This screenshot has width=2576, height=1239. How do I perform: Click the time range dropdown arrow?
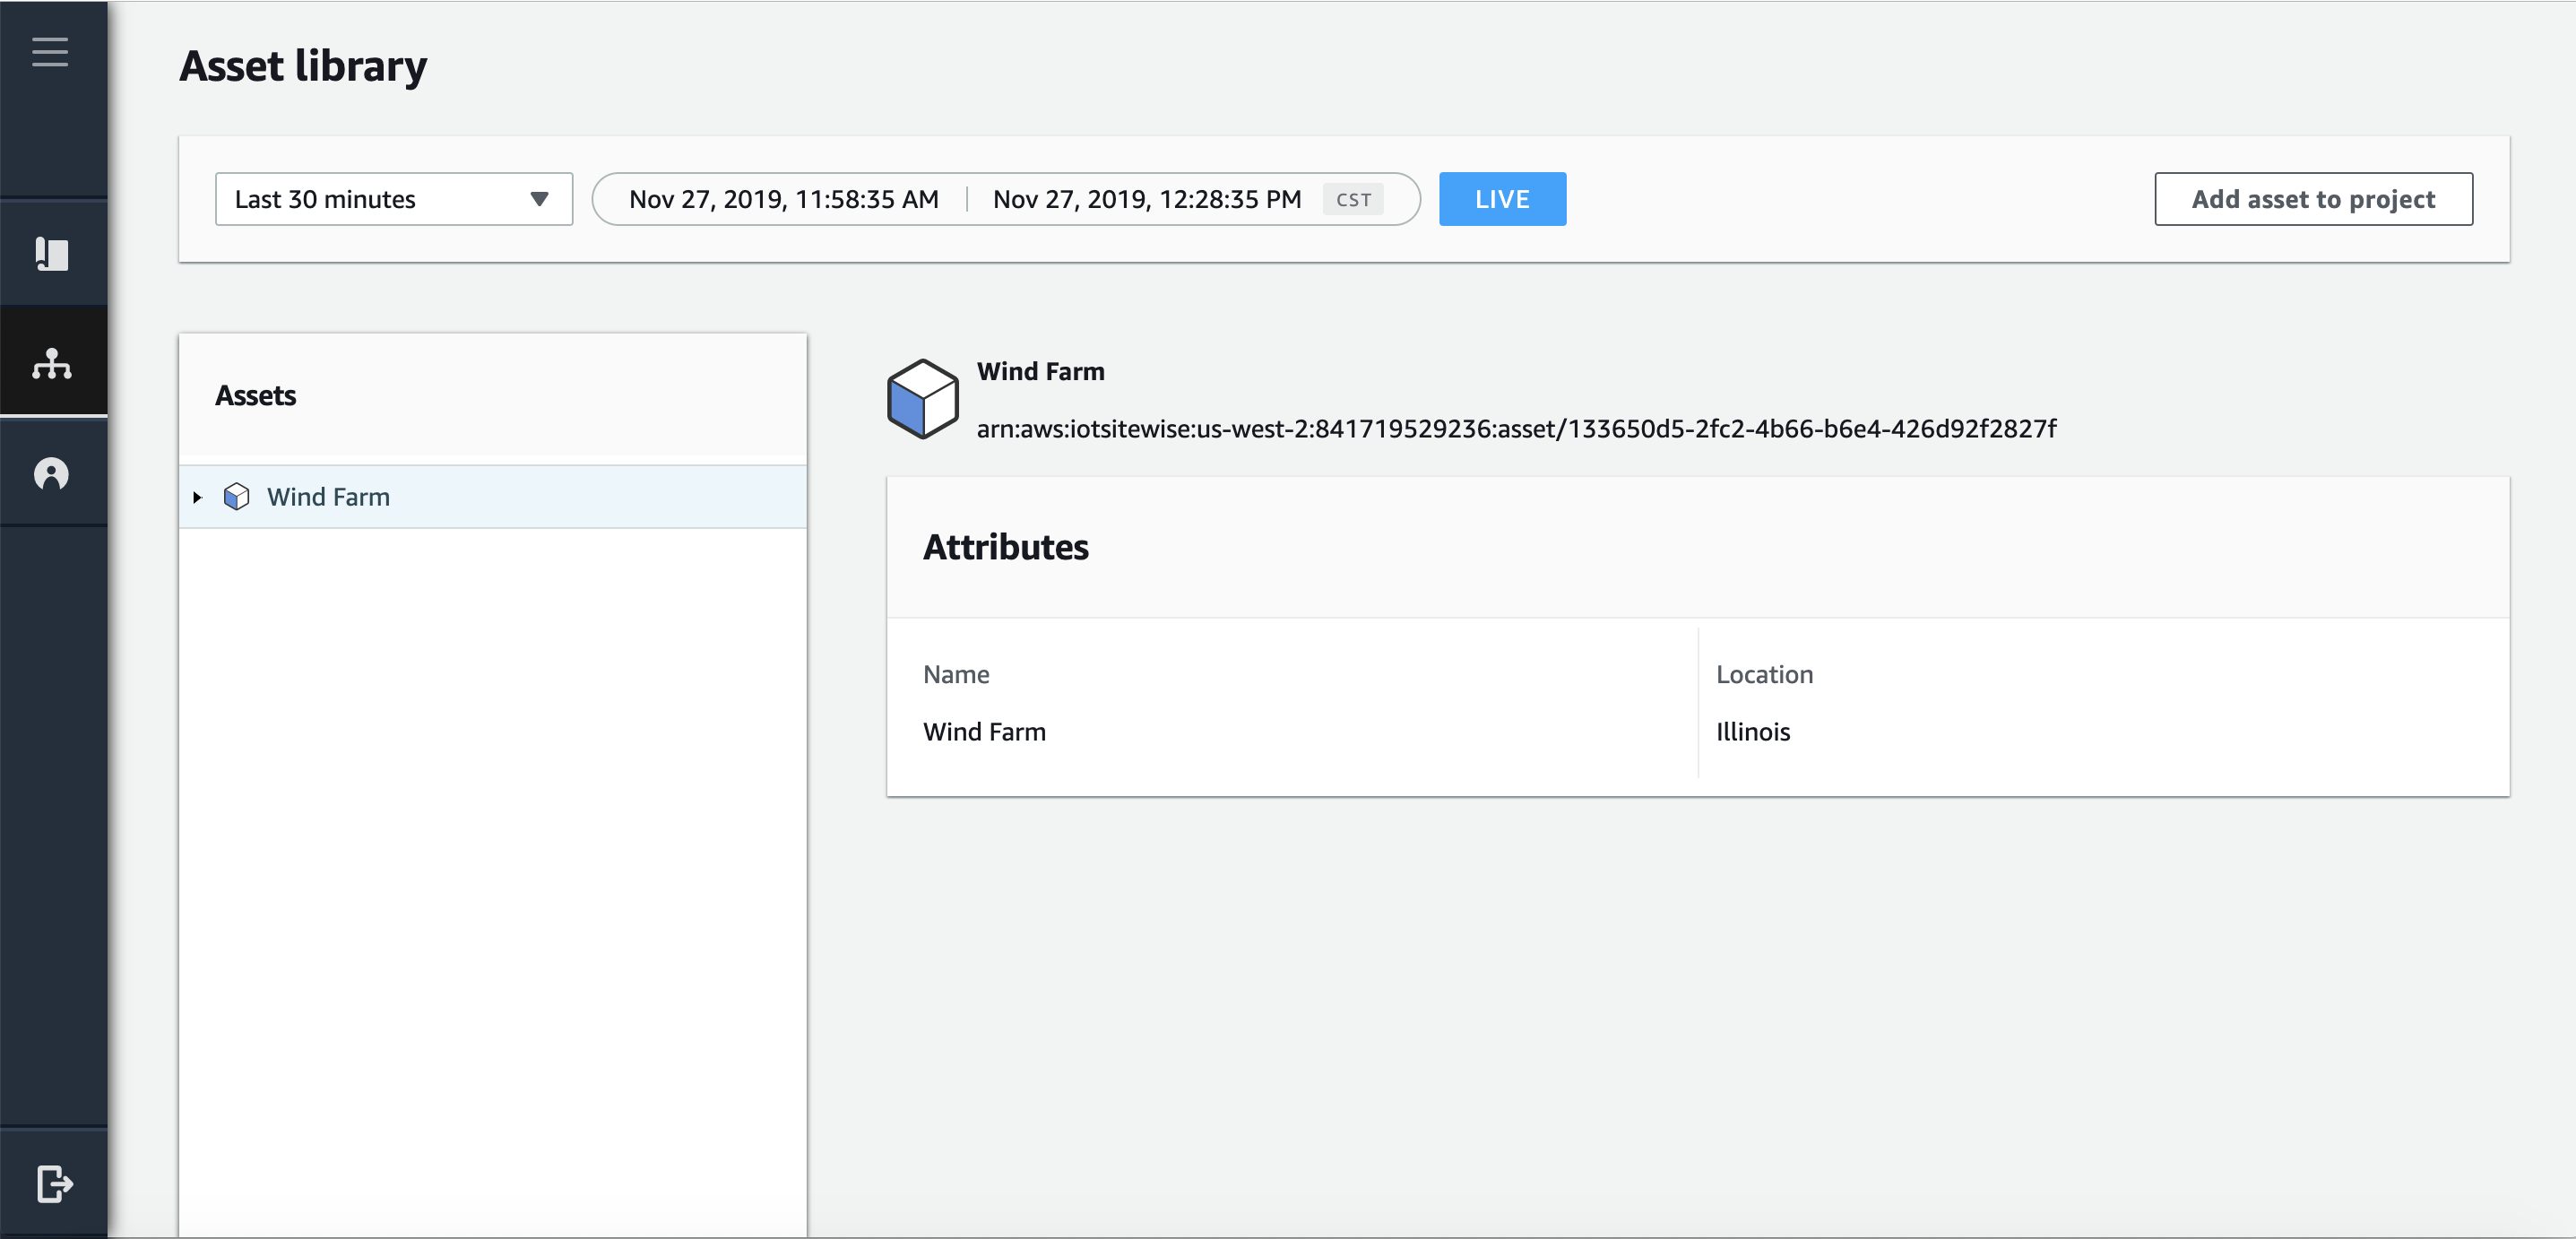pos(539,199)
